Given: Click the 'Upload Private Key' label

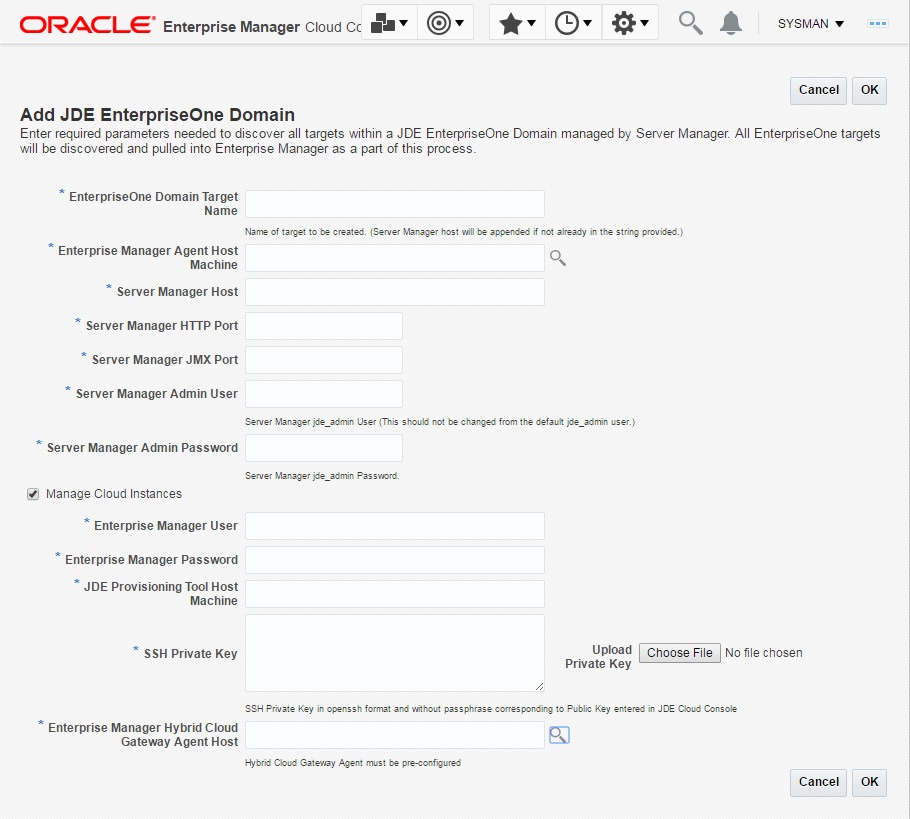Looking at the screenshot, I should pyautogui.click(x=598, y=657).
